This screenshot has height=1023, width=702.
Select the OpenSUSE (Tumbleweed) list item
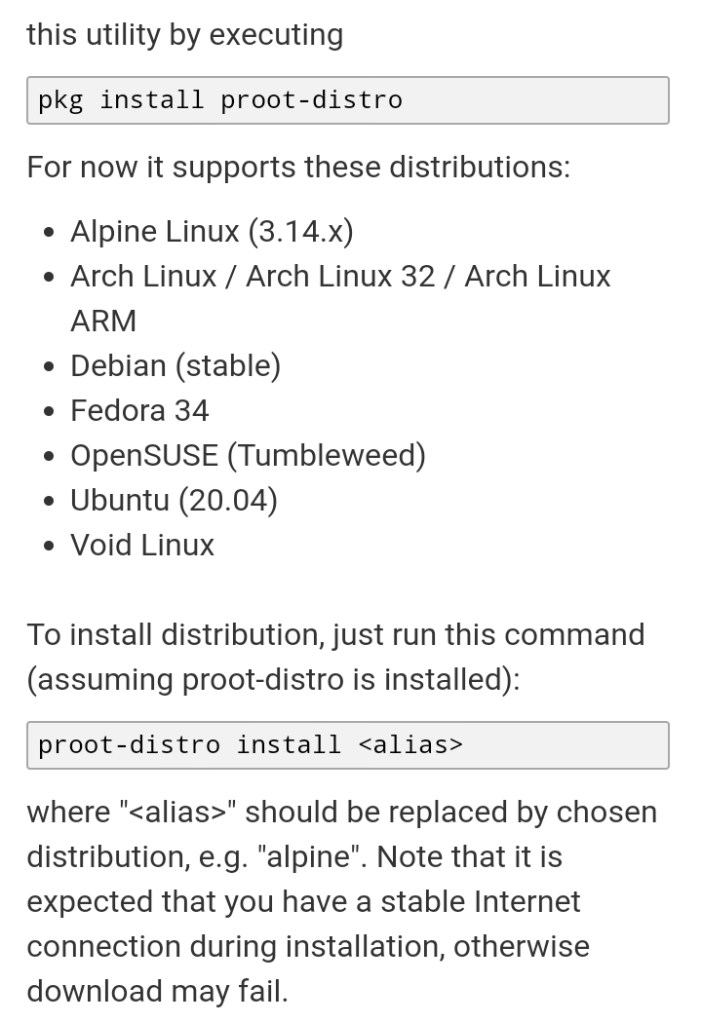point(247,456)
